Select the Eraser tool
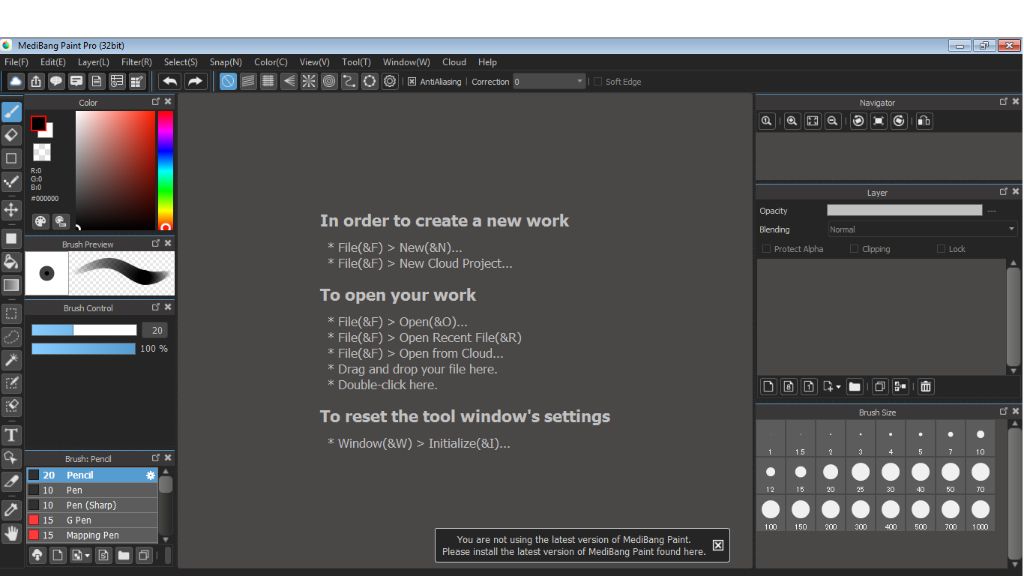Image resolution: width=1024 pixels, height=576 pixels. [x=11, y=135]
